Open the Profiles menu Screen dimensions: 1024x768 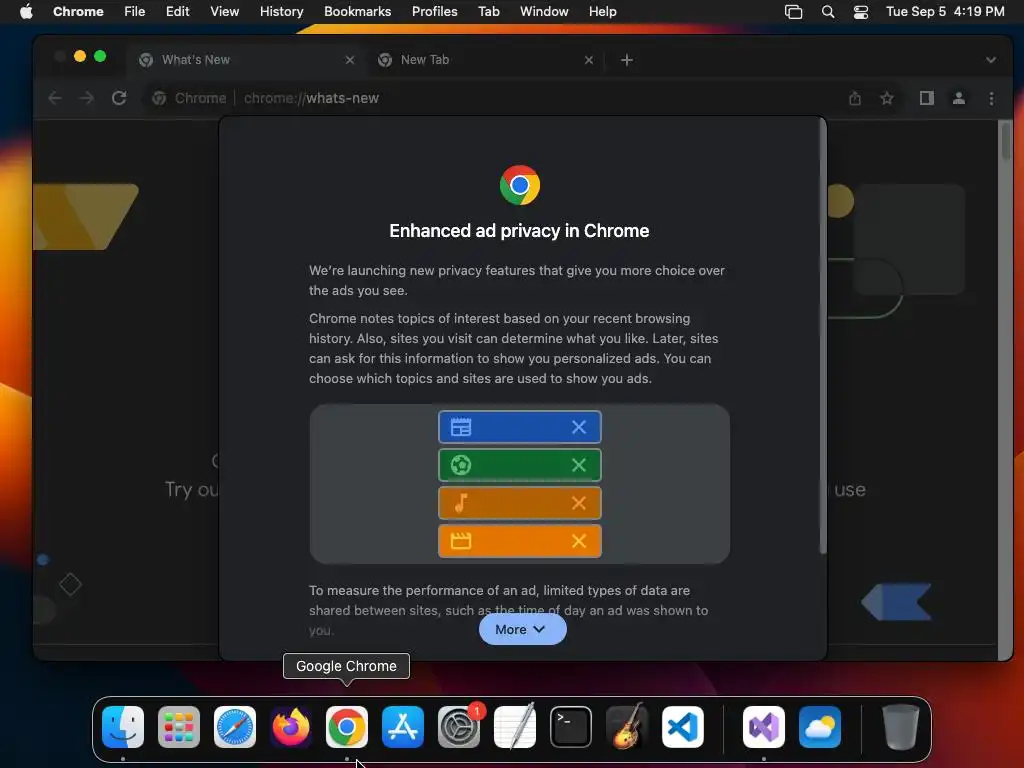[434, 12]
